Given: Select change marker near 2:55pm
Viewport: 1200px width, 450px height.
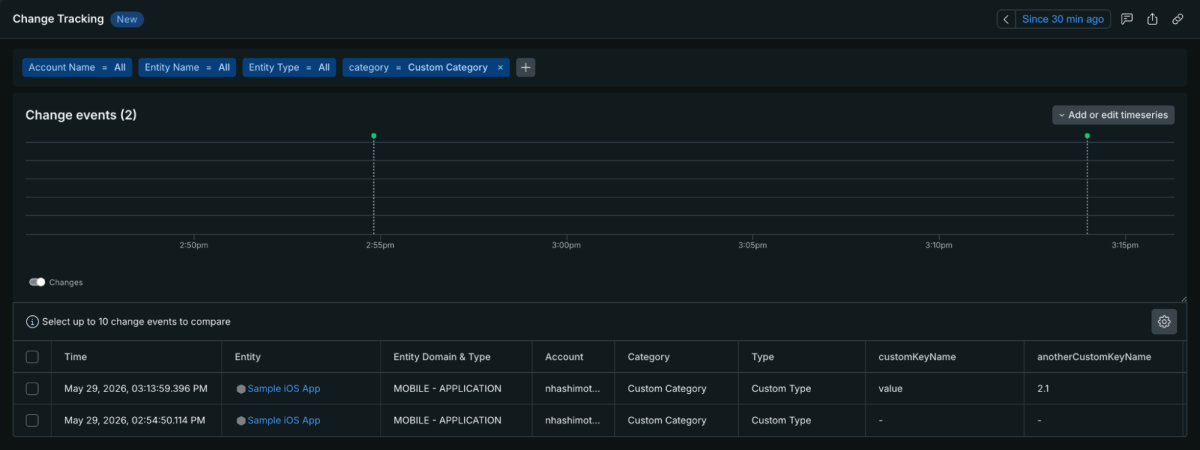Looking at the screenshot, I should pyautogui.click(x=373, y=135).
